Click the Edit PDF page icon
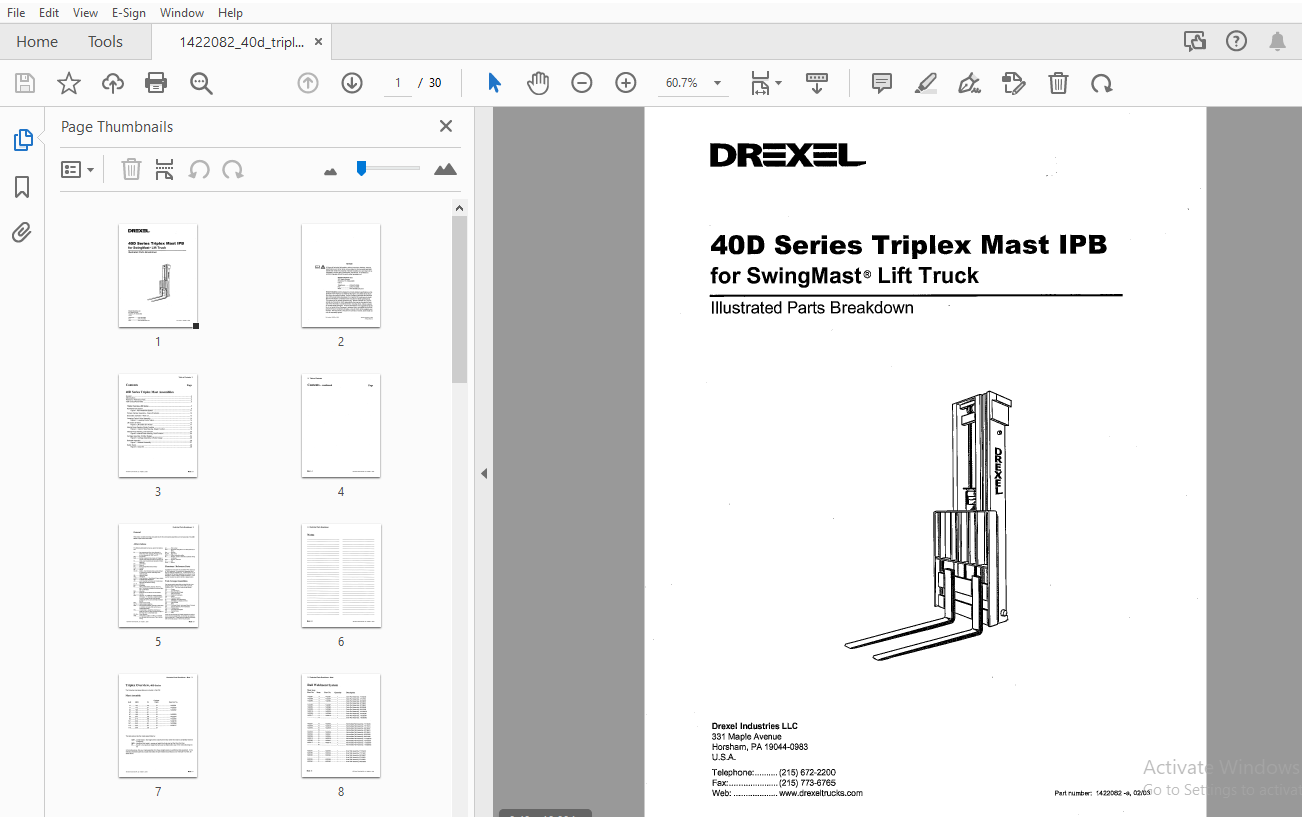The height and width of the screenshot is (817, 1302). pos(1014,83)
